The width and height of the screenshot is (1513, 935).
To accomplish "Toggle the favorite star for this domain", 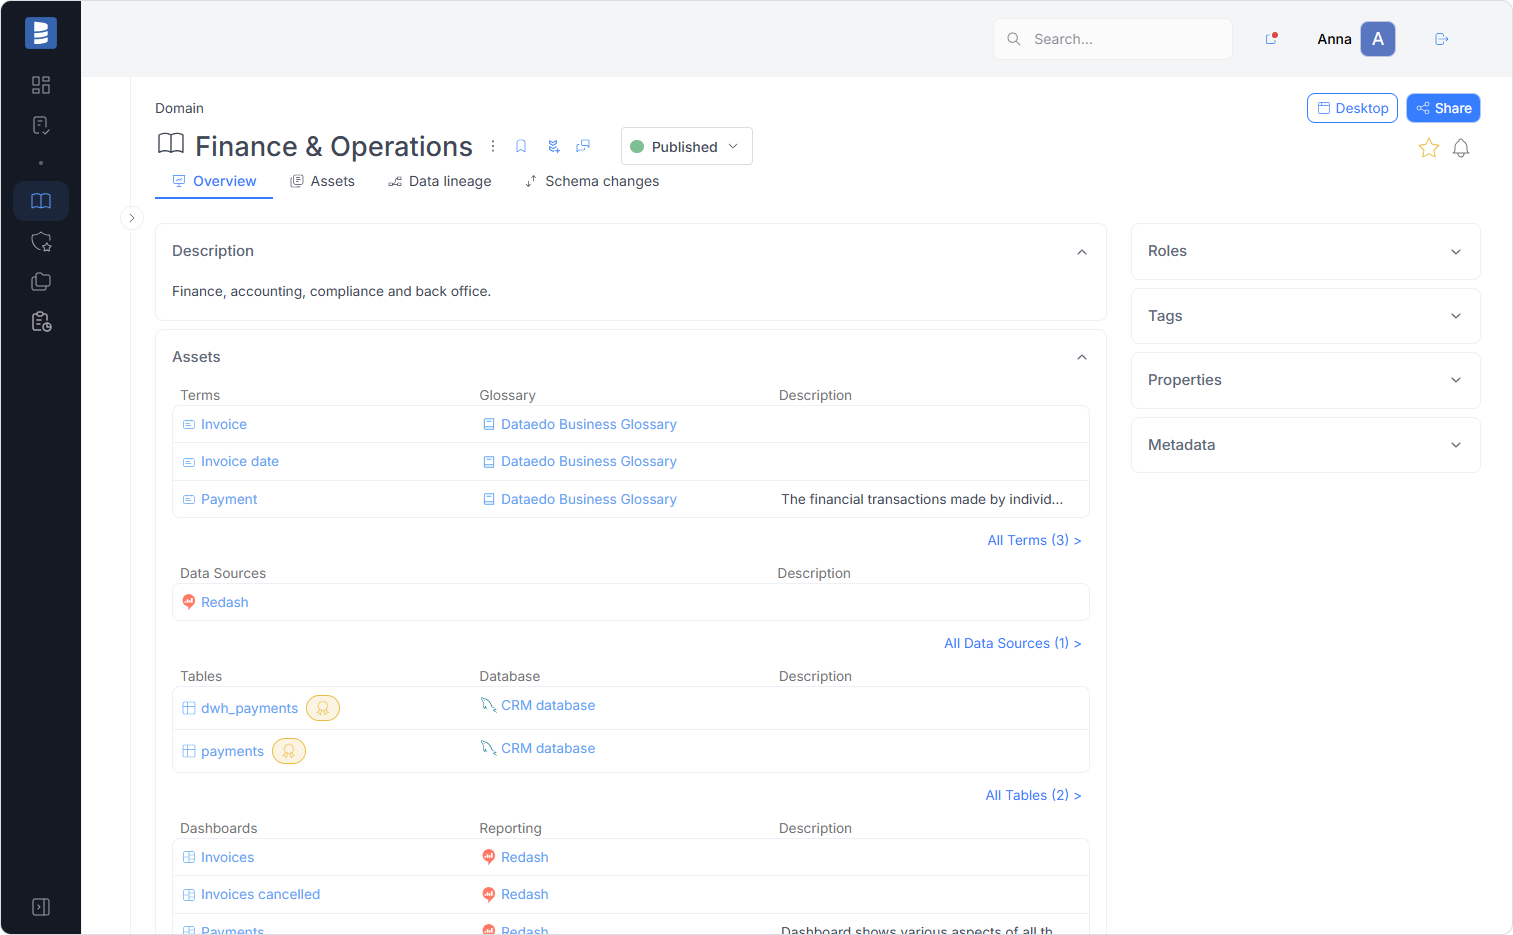I will point(1428,149).
